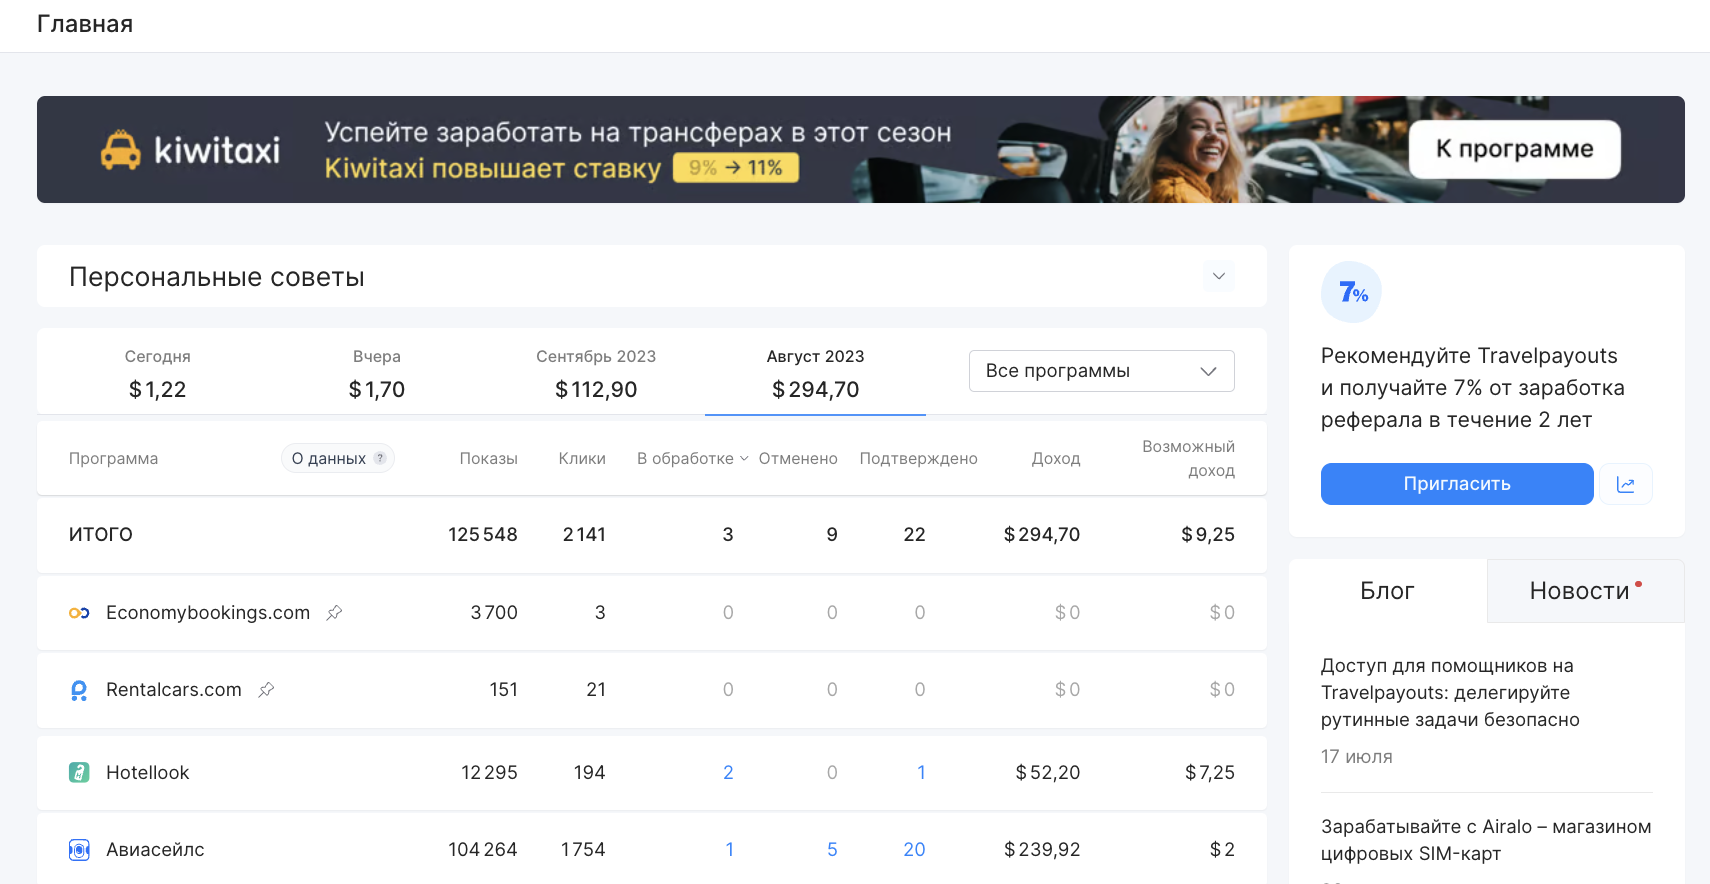Click the Подтверждено column header
The image size is (1710, 884).
point(918,459)
